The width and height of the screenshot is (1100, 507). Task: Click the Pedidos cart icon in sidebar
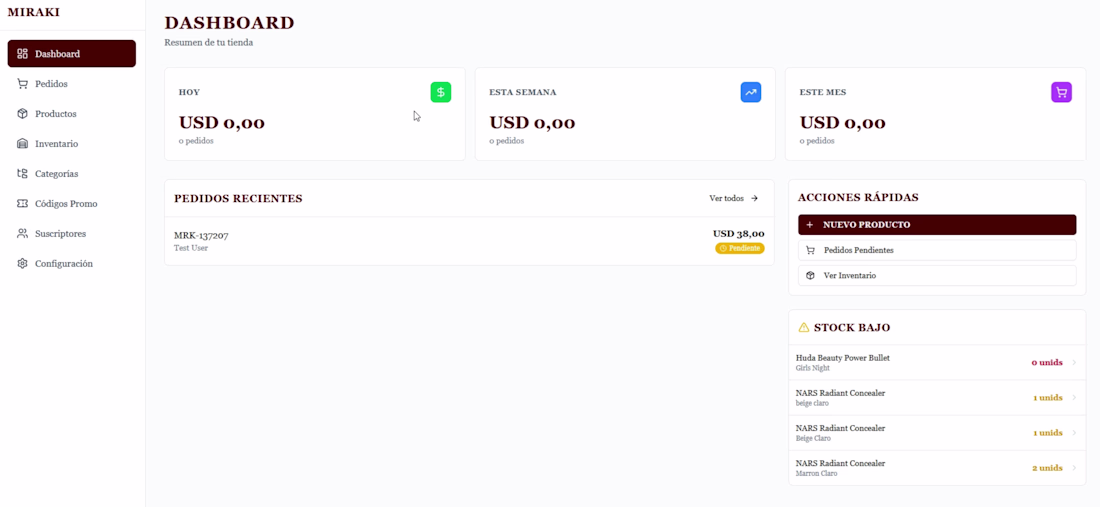tap(23, 84)
